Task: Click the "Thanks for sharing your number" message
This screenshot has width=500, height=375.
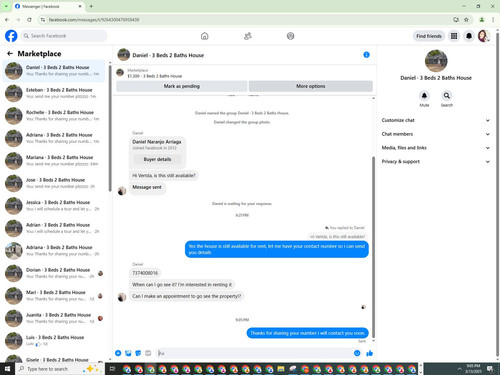Action: 307,333
